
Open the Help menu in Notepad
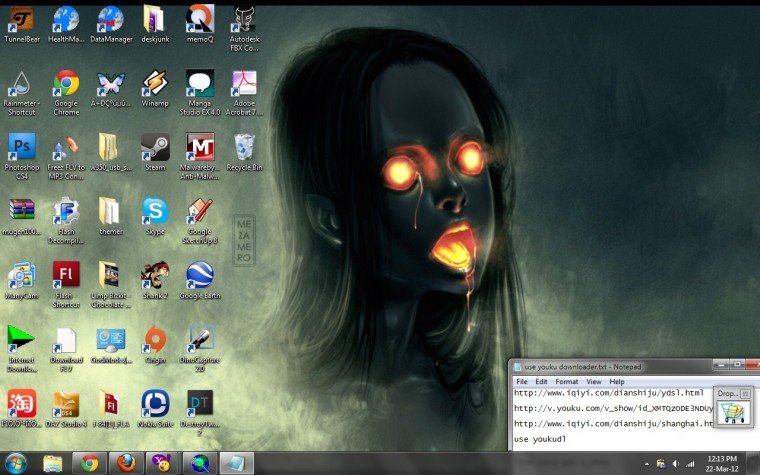tap(617, 381)
